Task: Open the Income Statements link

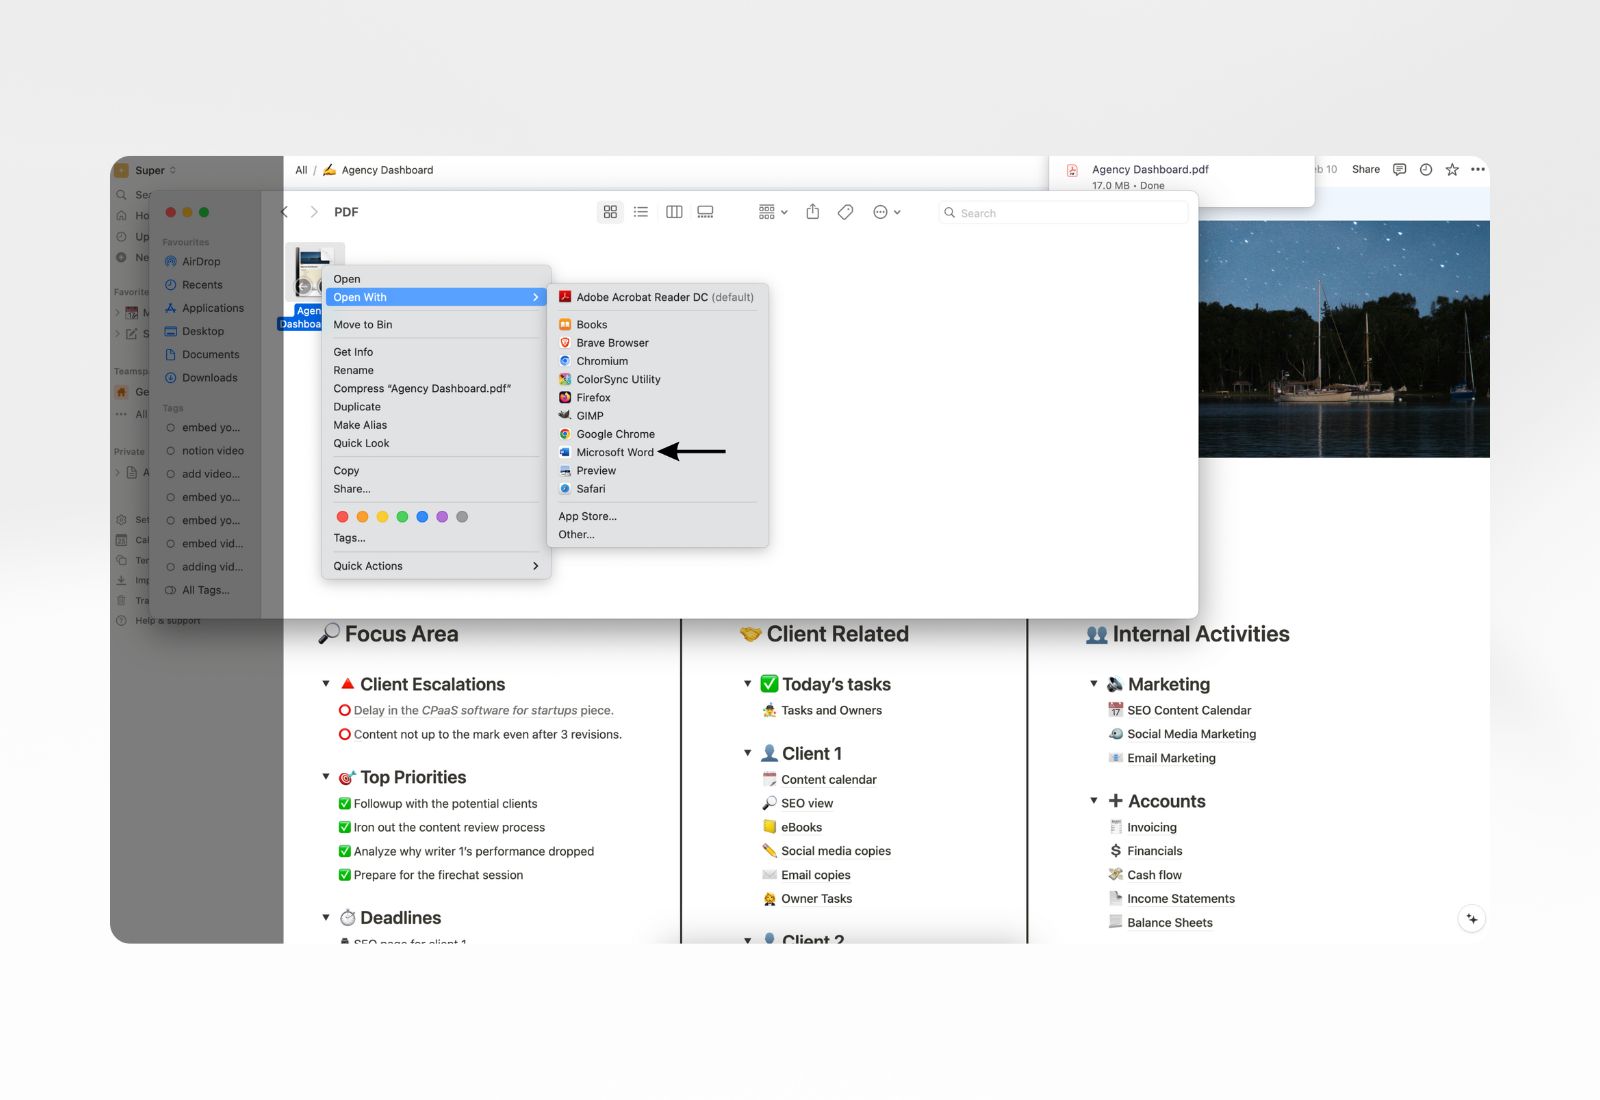Action: click(1181, 899)
